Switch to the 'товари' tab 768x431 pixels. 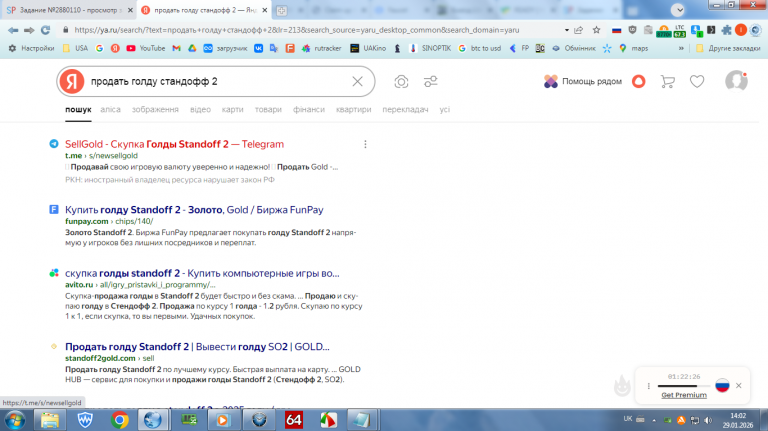tap(268, 109)
